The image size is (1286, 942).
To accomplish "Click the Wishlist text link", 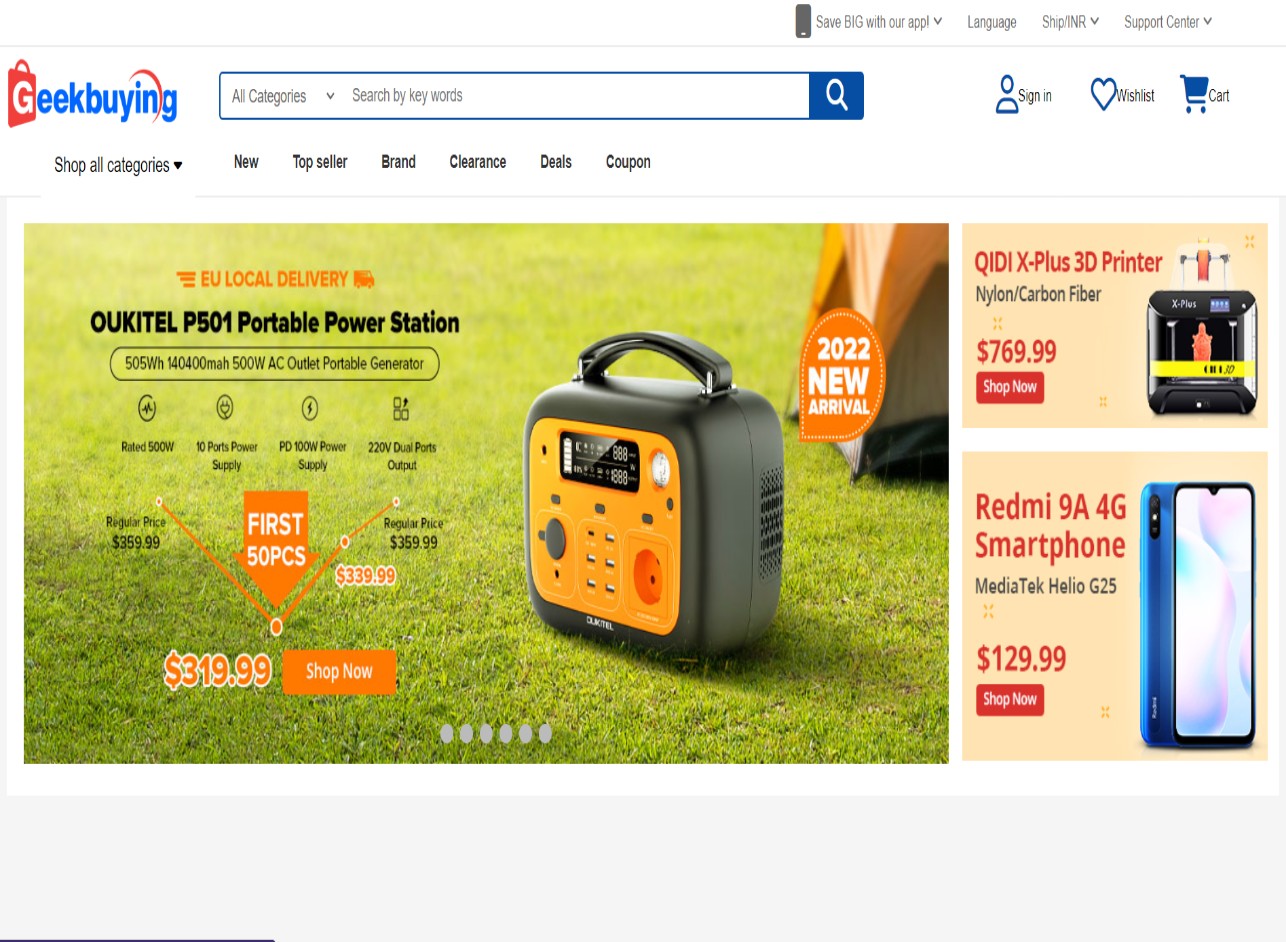I will click(1136, 96).
